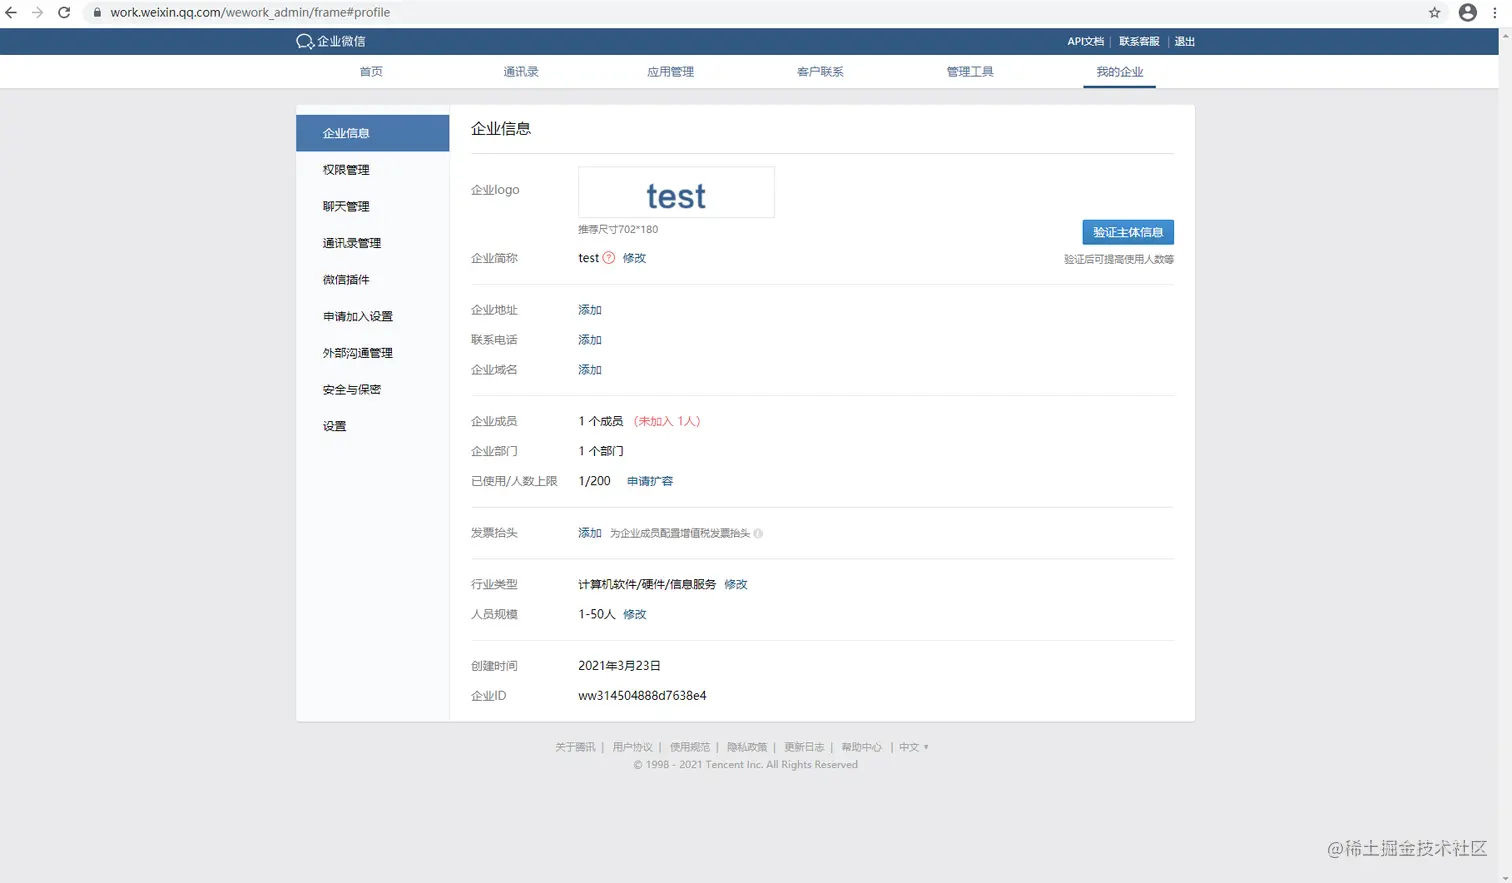
Task: Click the 验证主体信息 button
Action: coord(1128,231)
